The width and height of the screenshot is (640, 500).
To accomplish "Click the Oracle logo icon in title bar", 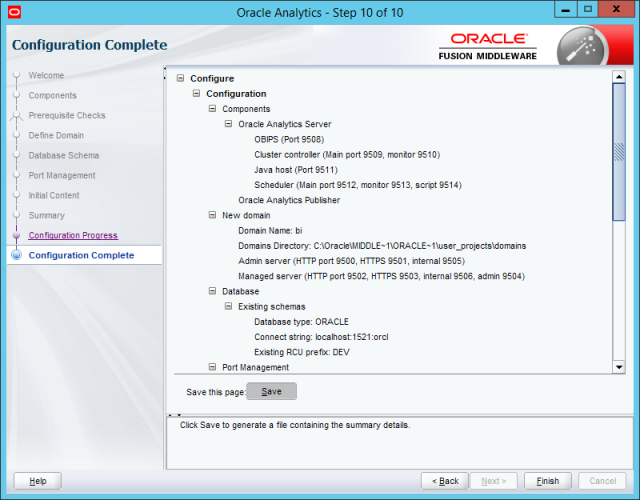I will tap(14, 12).
